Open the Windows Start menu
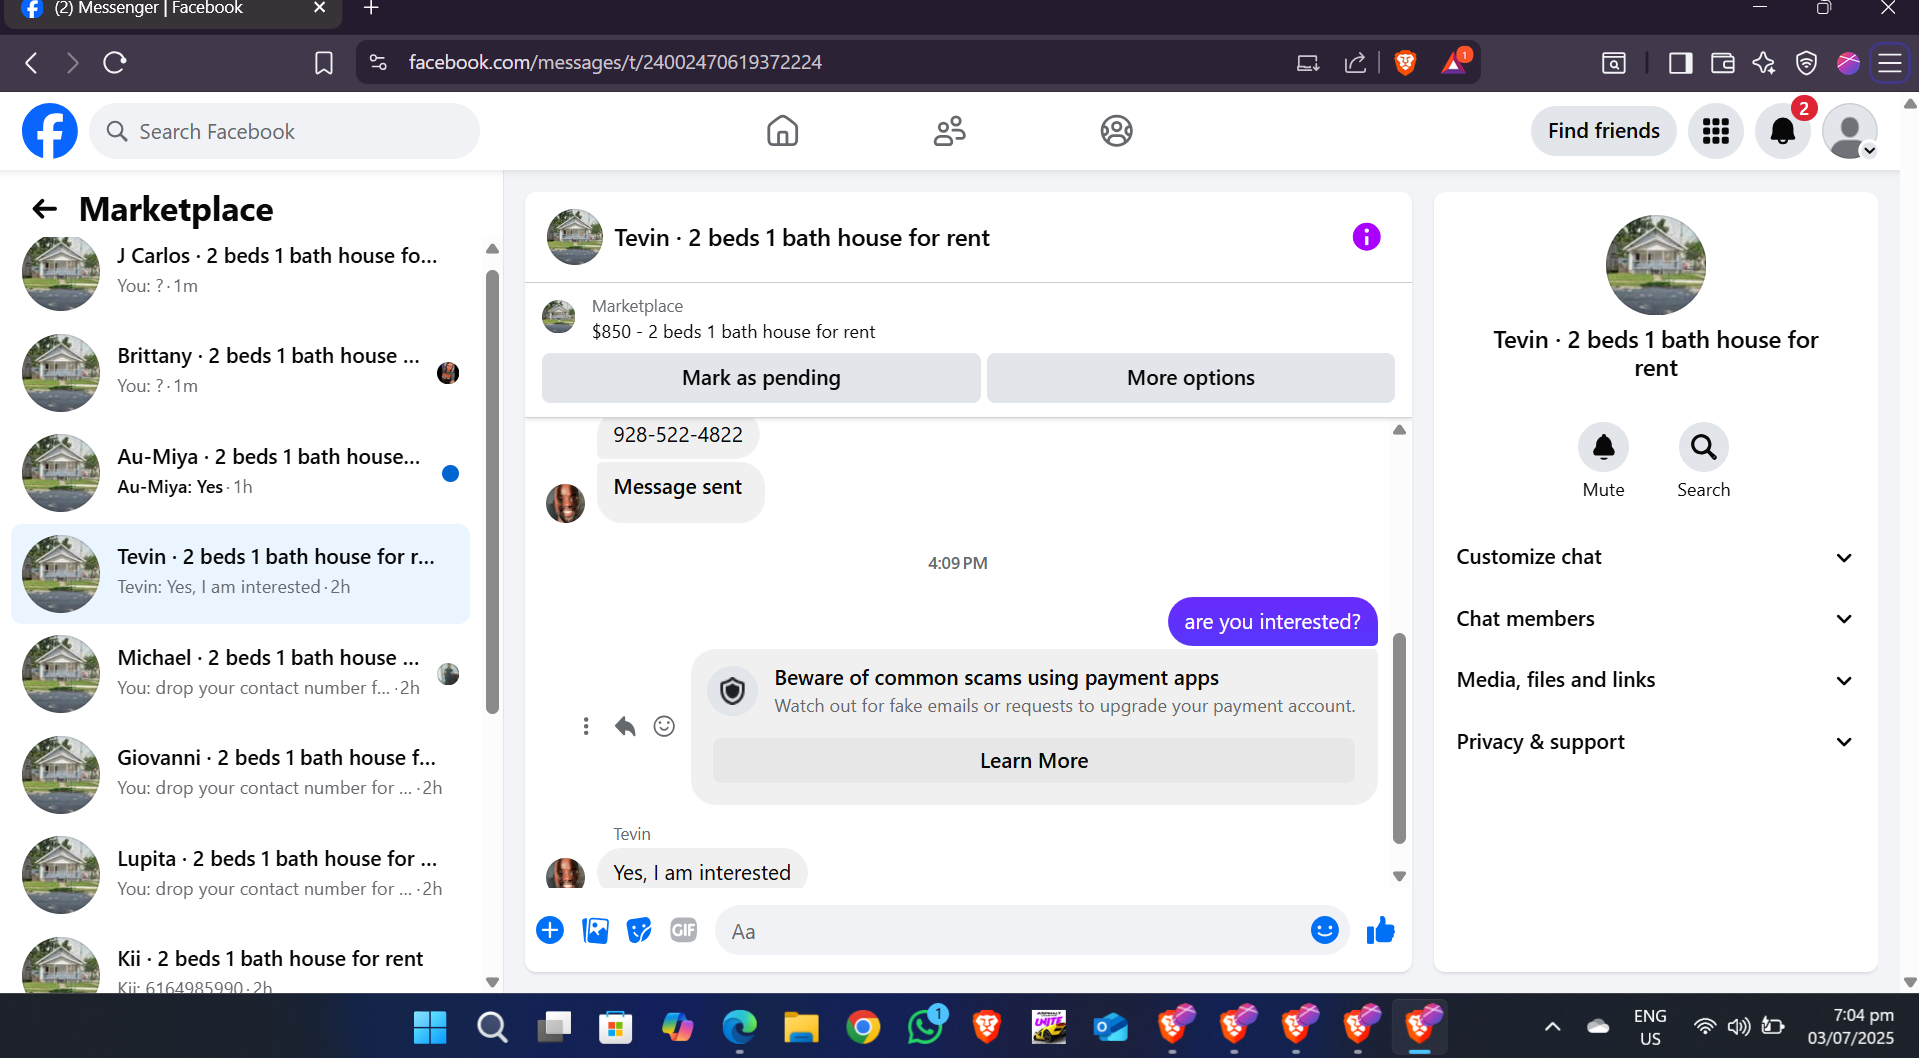This screenshot has height=1058, width=1919. [430, 1027]
